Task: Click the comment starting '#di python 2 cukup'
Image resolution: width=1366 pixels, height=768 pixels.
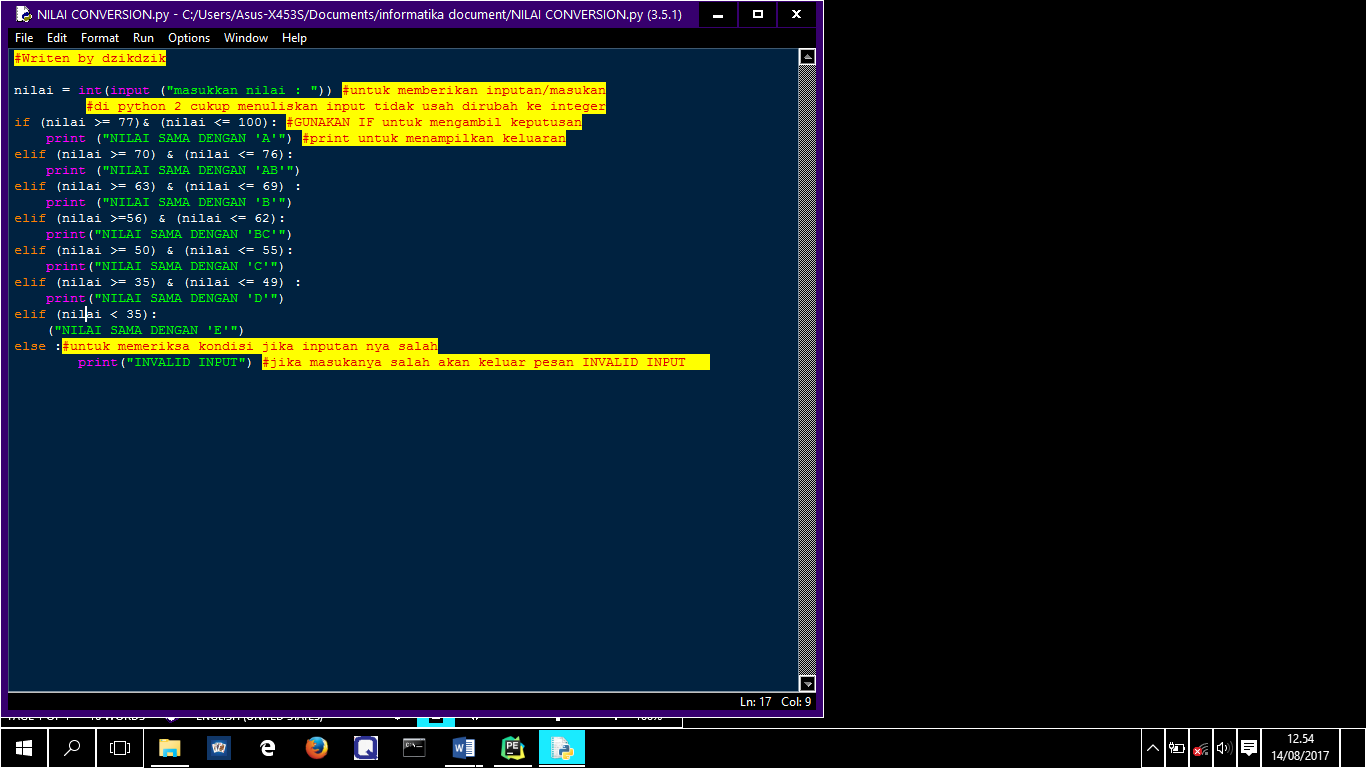Action: tap(346, 106)
